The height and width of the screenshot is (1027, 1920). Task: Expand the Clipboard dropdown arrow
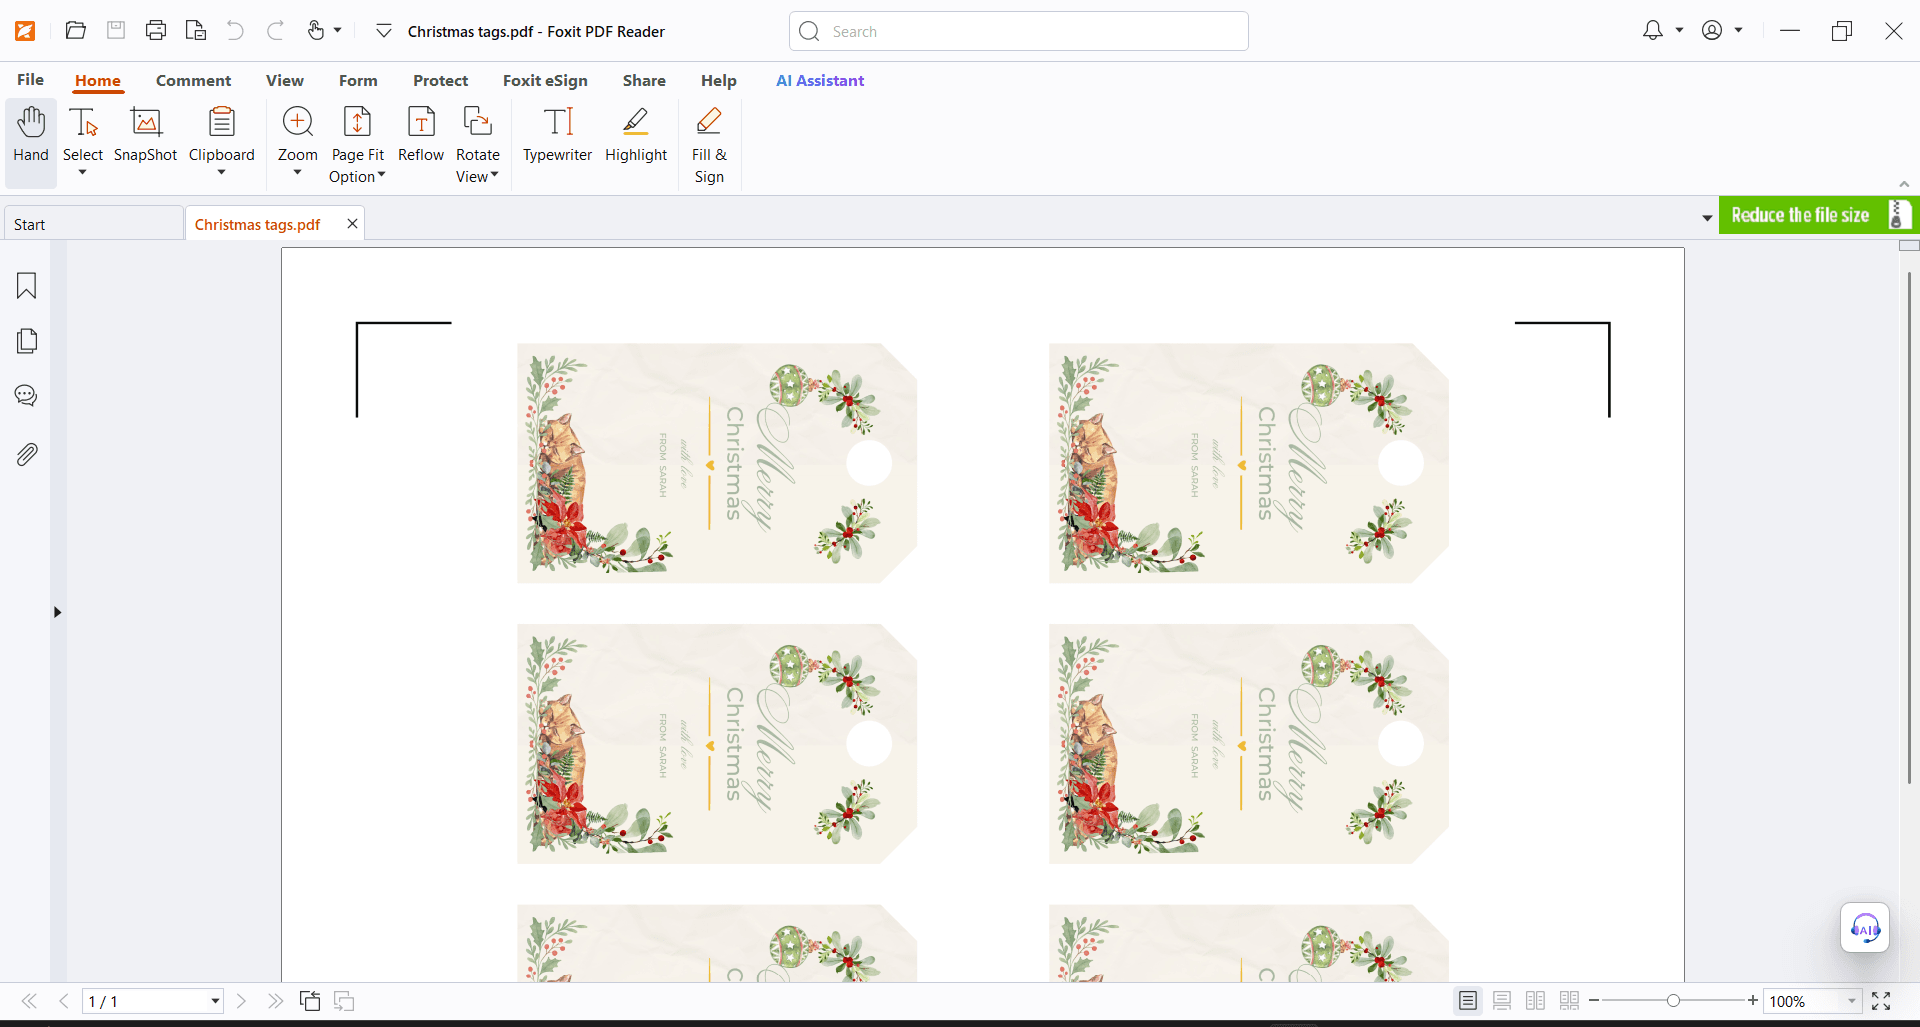(222, 172)
